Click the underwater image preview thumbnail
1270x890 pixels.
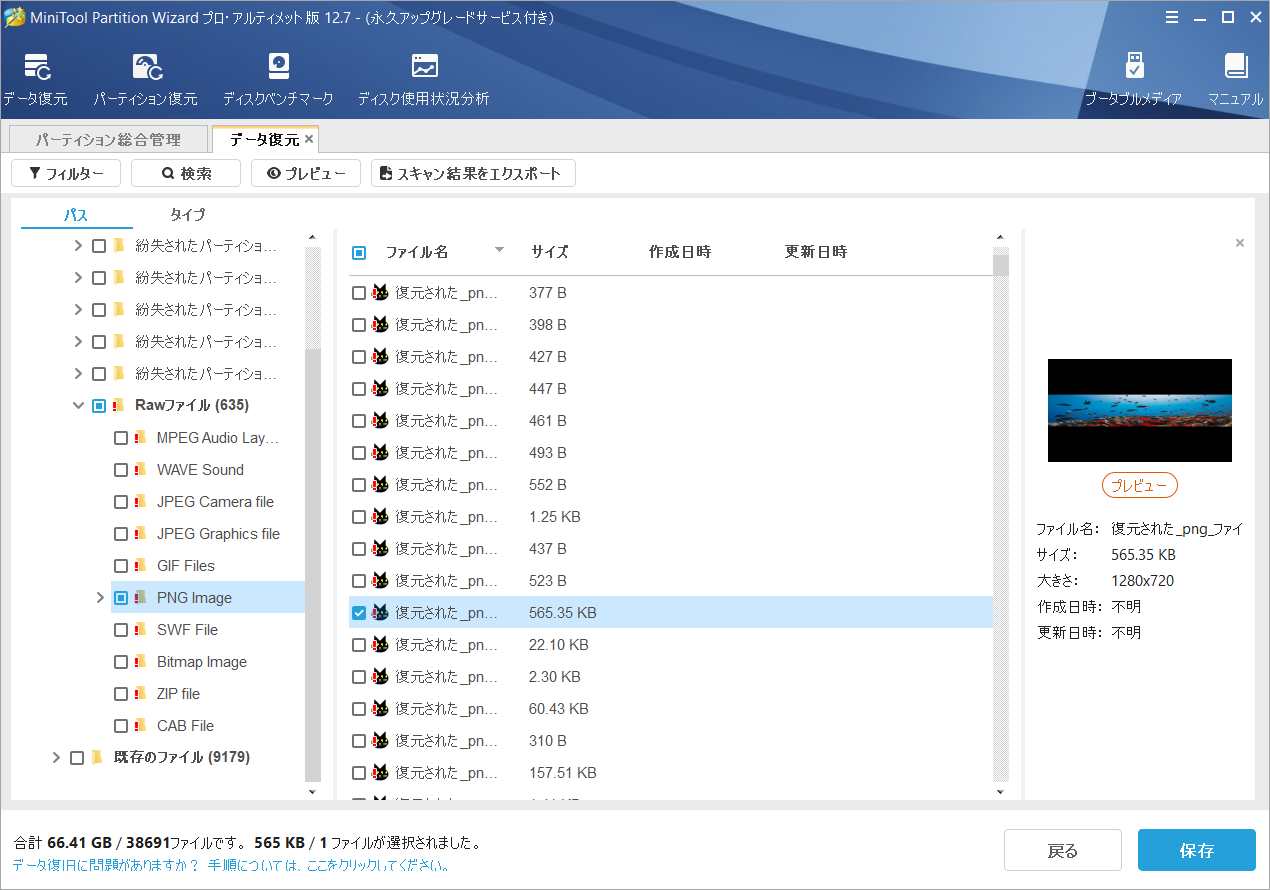(1140, 410)
